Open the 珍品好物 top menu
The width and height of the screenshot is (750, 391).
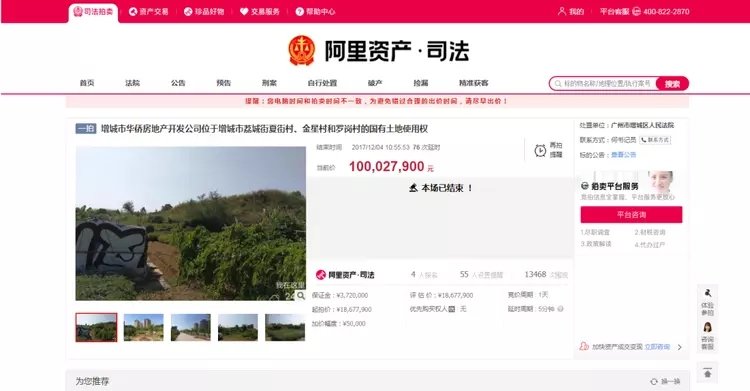coord(204,12)
